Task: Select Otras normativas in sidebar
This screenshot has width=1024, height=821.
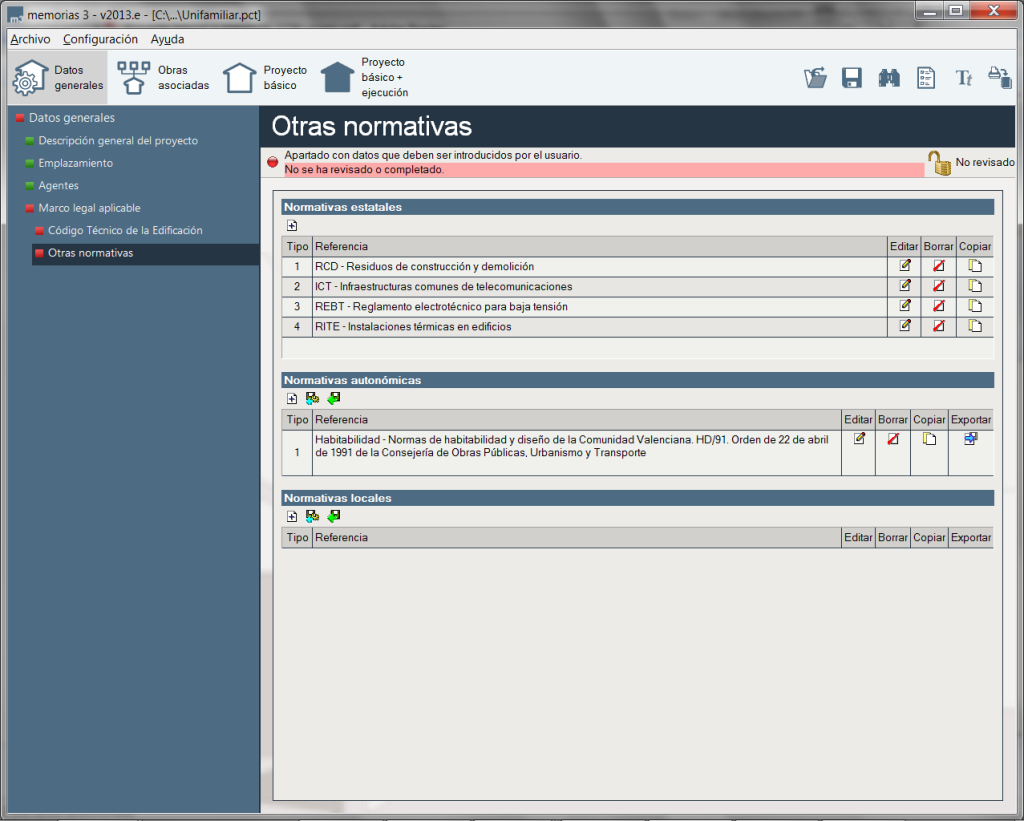Action: click(145, 253)
